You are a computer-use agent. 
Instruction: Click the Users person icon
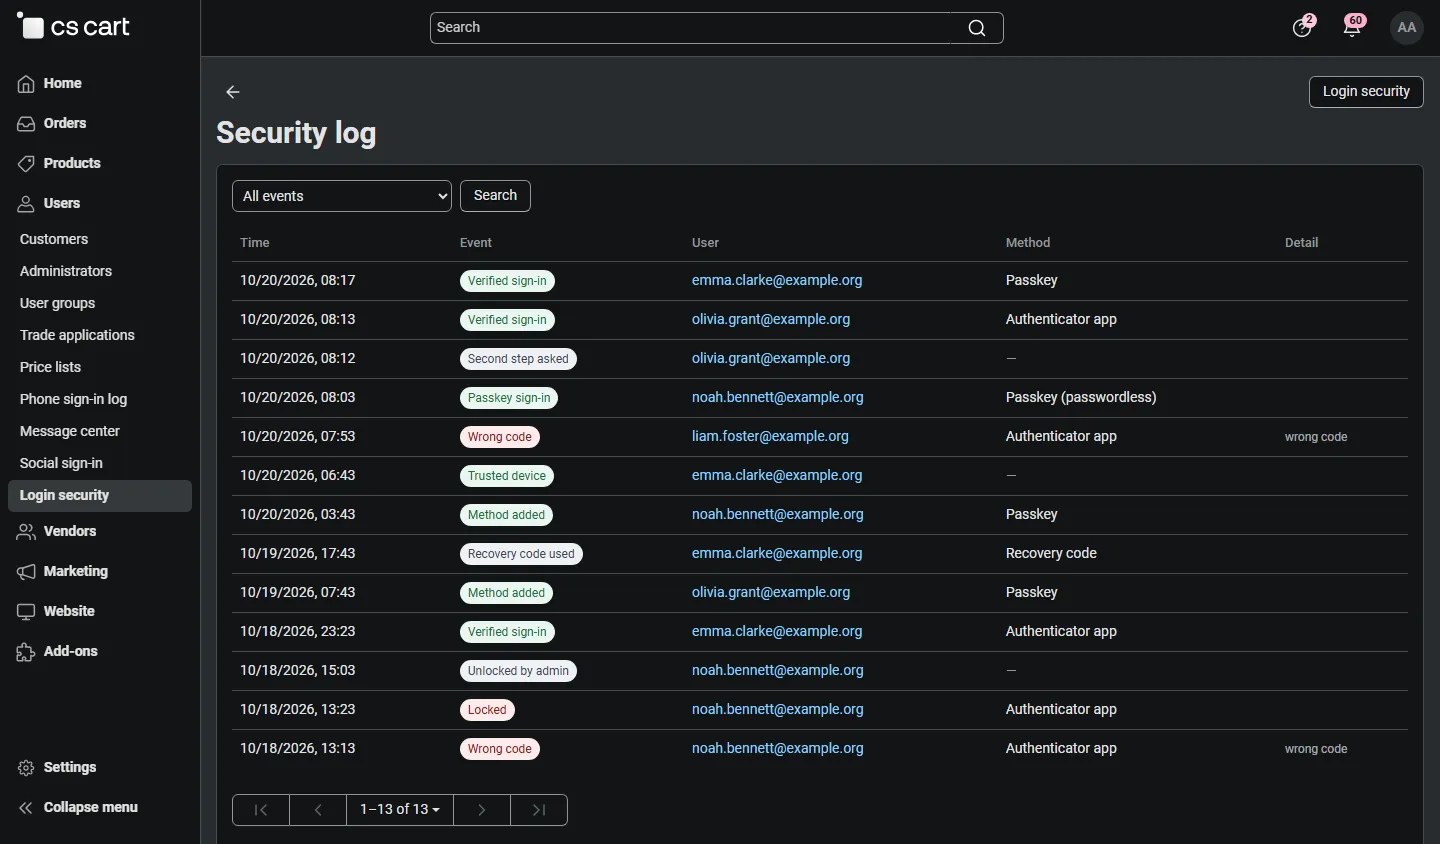click(26, 204)
